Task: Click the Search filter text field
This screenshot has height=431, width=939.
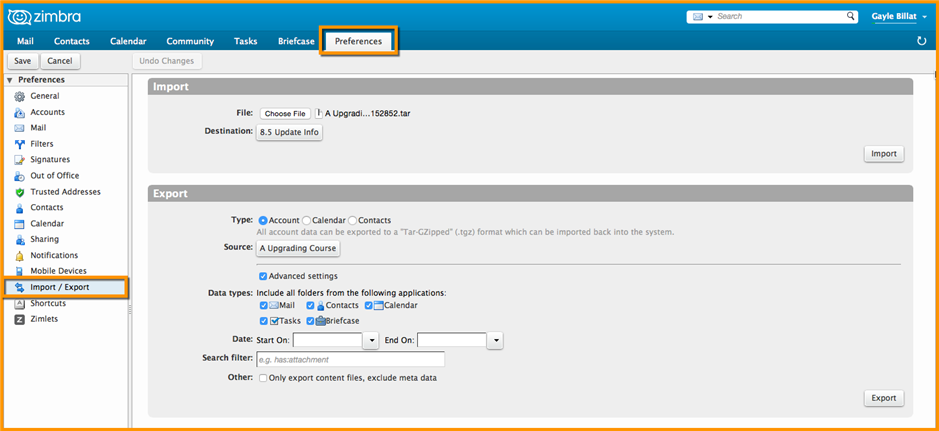Action: pos(350,360)
